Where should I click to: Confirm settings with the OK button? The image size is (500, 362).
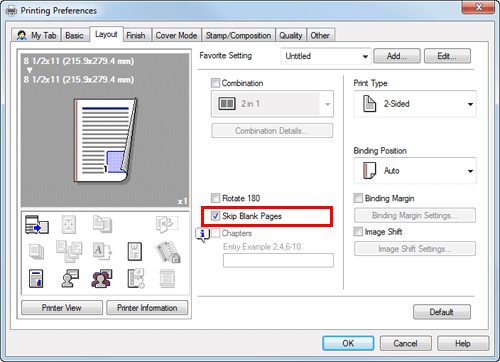click(x=348, y=343)
